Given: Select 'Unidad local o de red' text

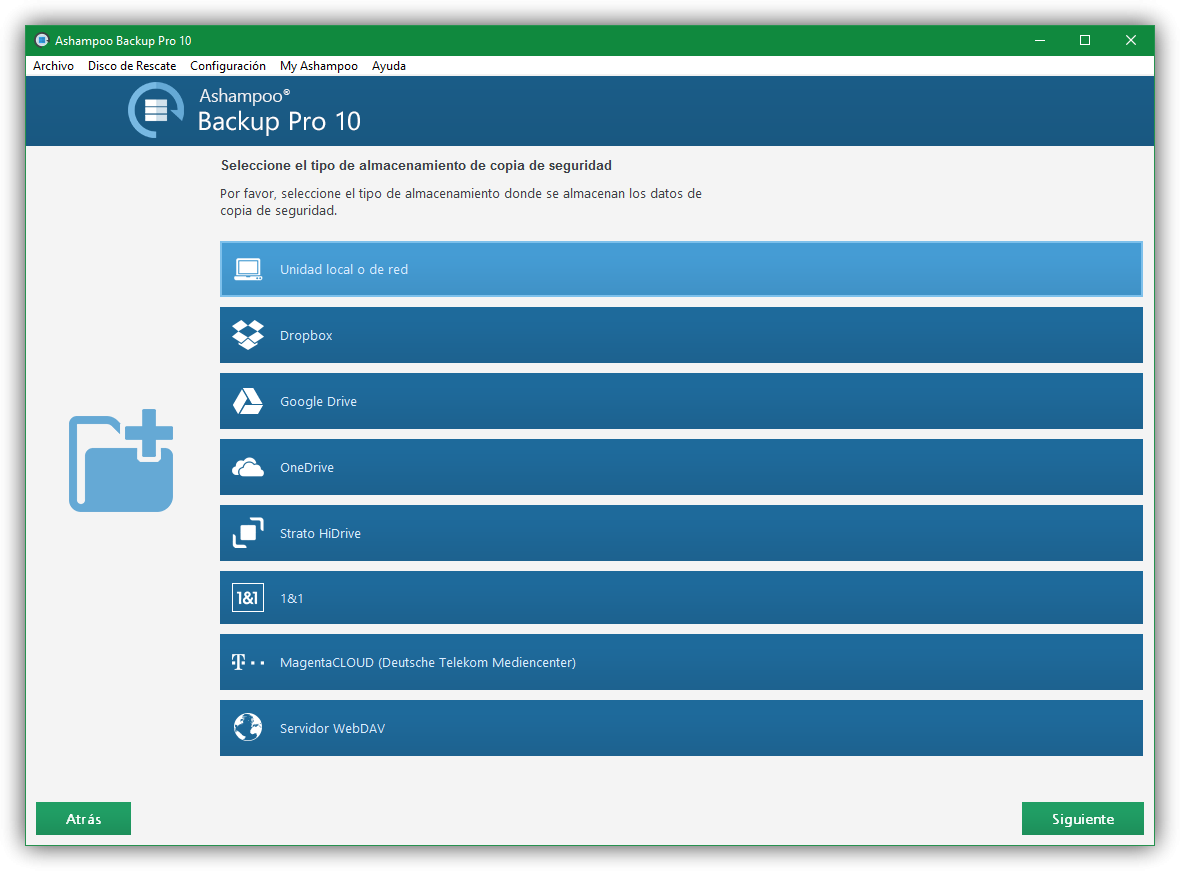Looking at the screenshot, I should [x=344, y=270].
